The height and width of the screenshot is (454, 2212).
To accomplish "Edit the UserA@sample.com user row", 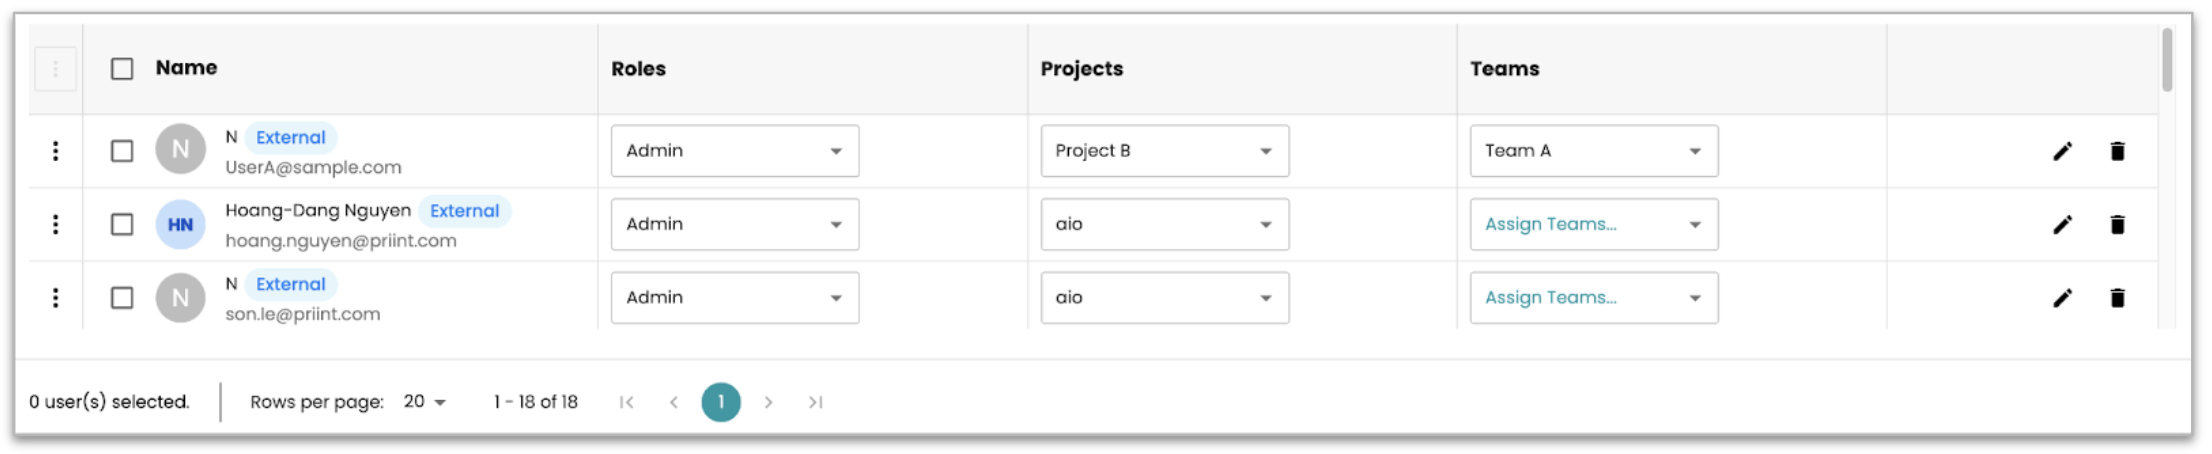I will tap(2062, 151).
